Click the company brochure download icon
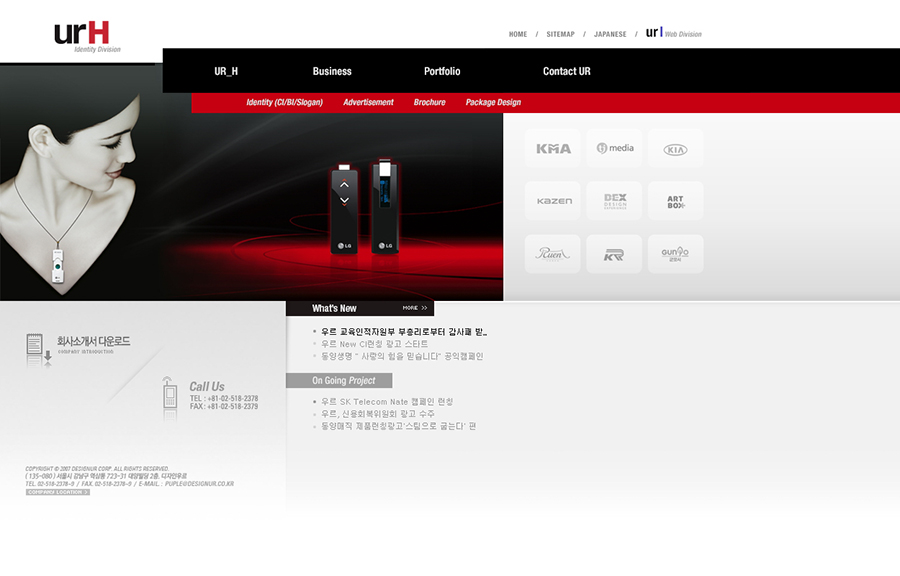 click(x=38, y=348)
